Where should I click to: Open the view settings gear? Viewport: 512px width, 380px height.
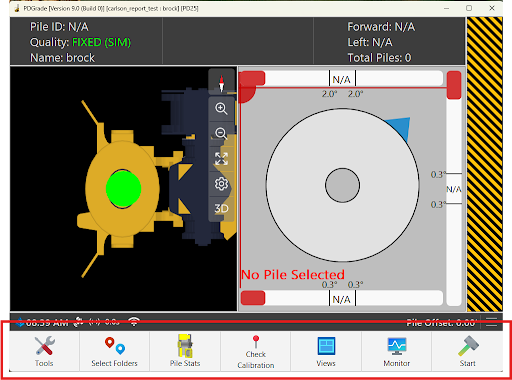pos(221,184)
